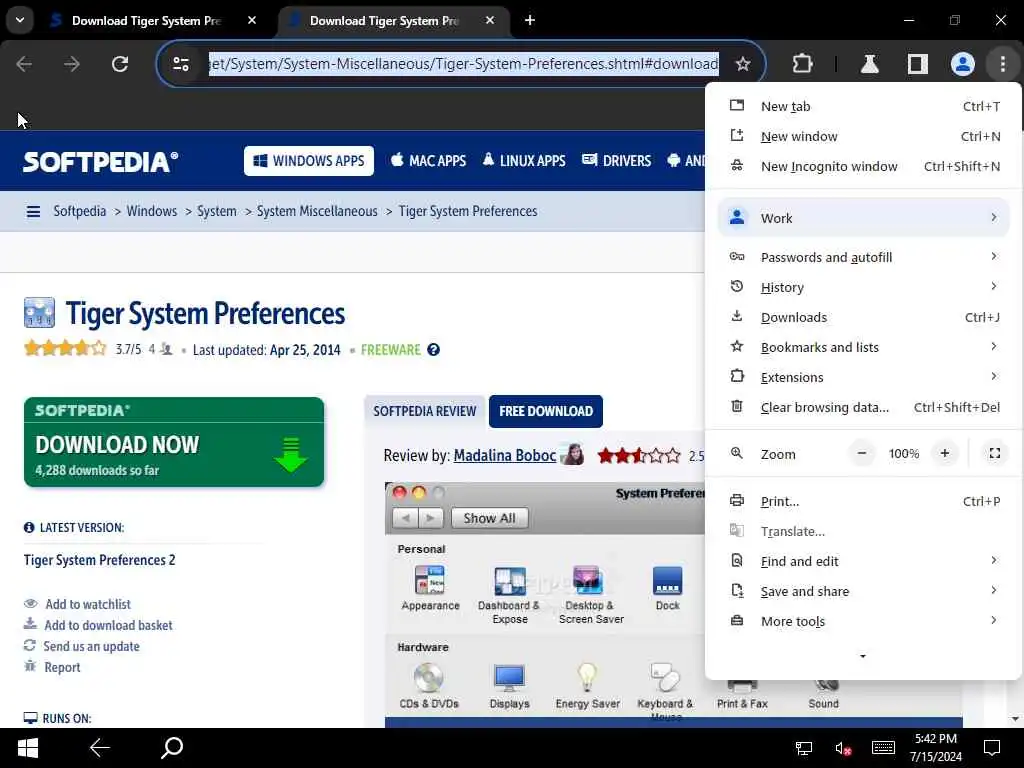
Task: Expand the History submenu
Action: [x=863, y=287]
